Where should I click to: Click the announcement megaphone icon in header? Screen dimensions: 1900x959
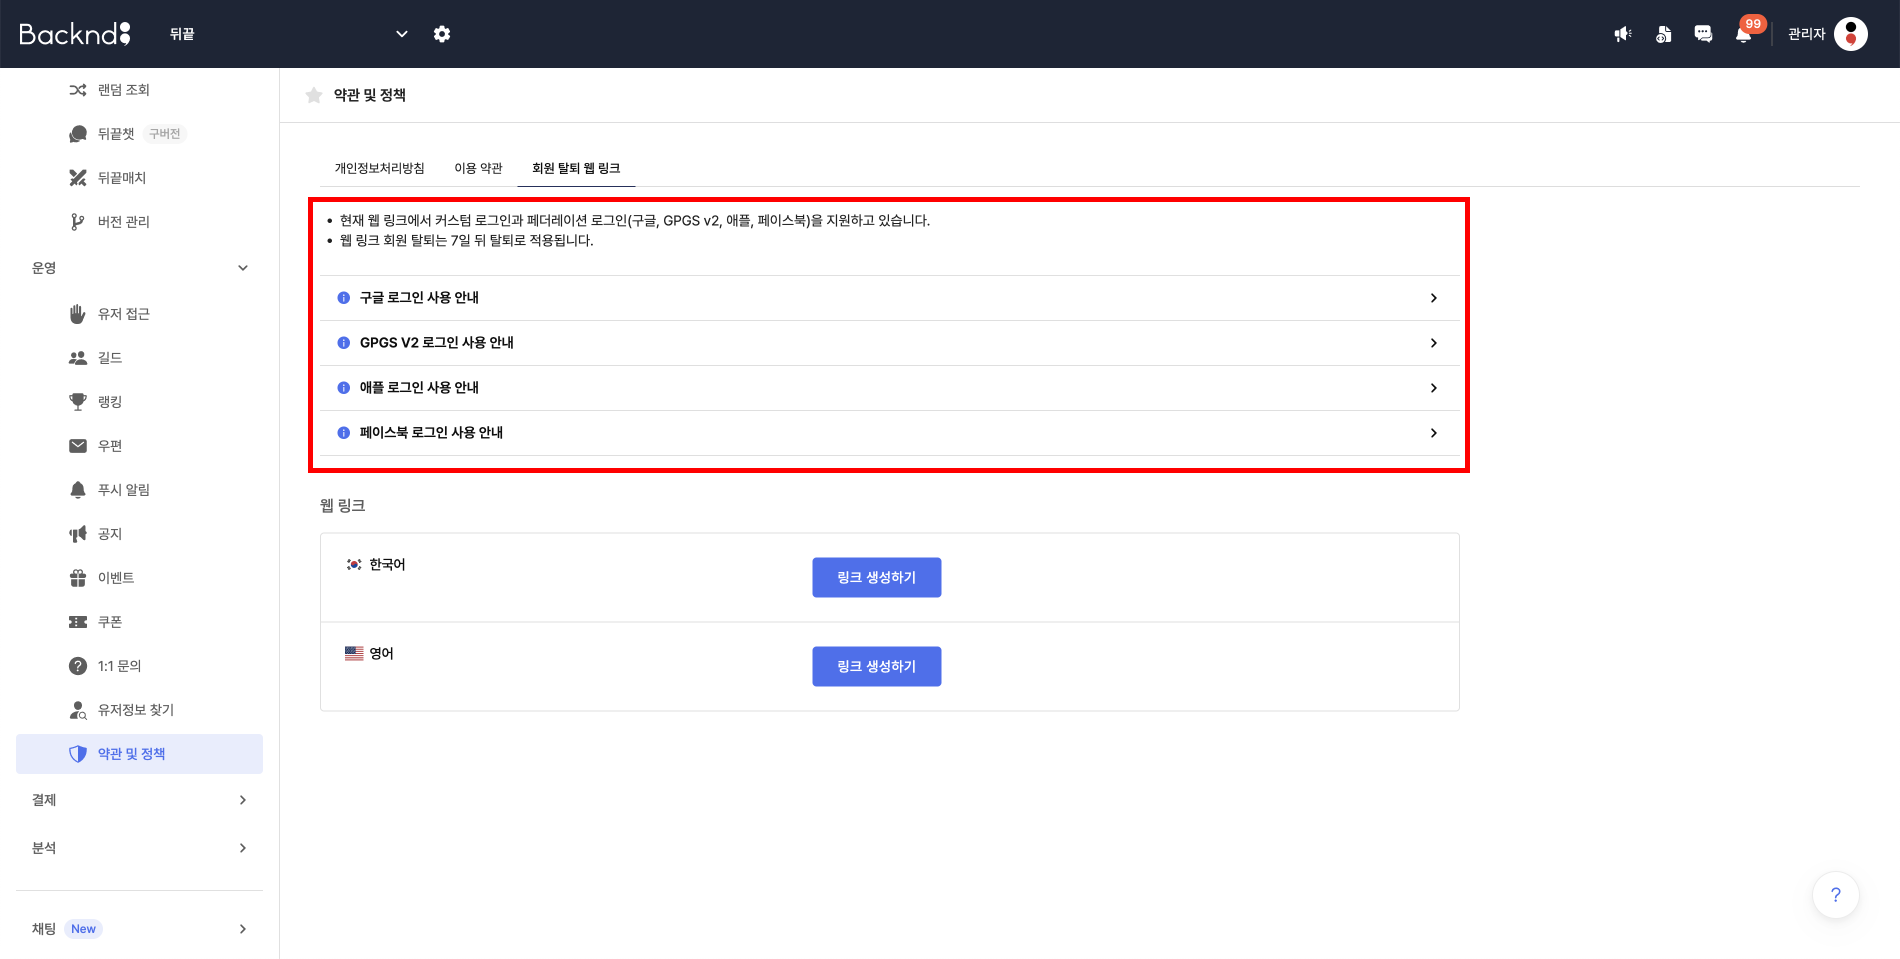click(1623, 34)
